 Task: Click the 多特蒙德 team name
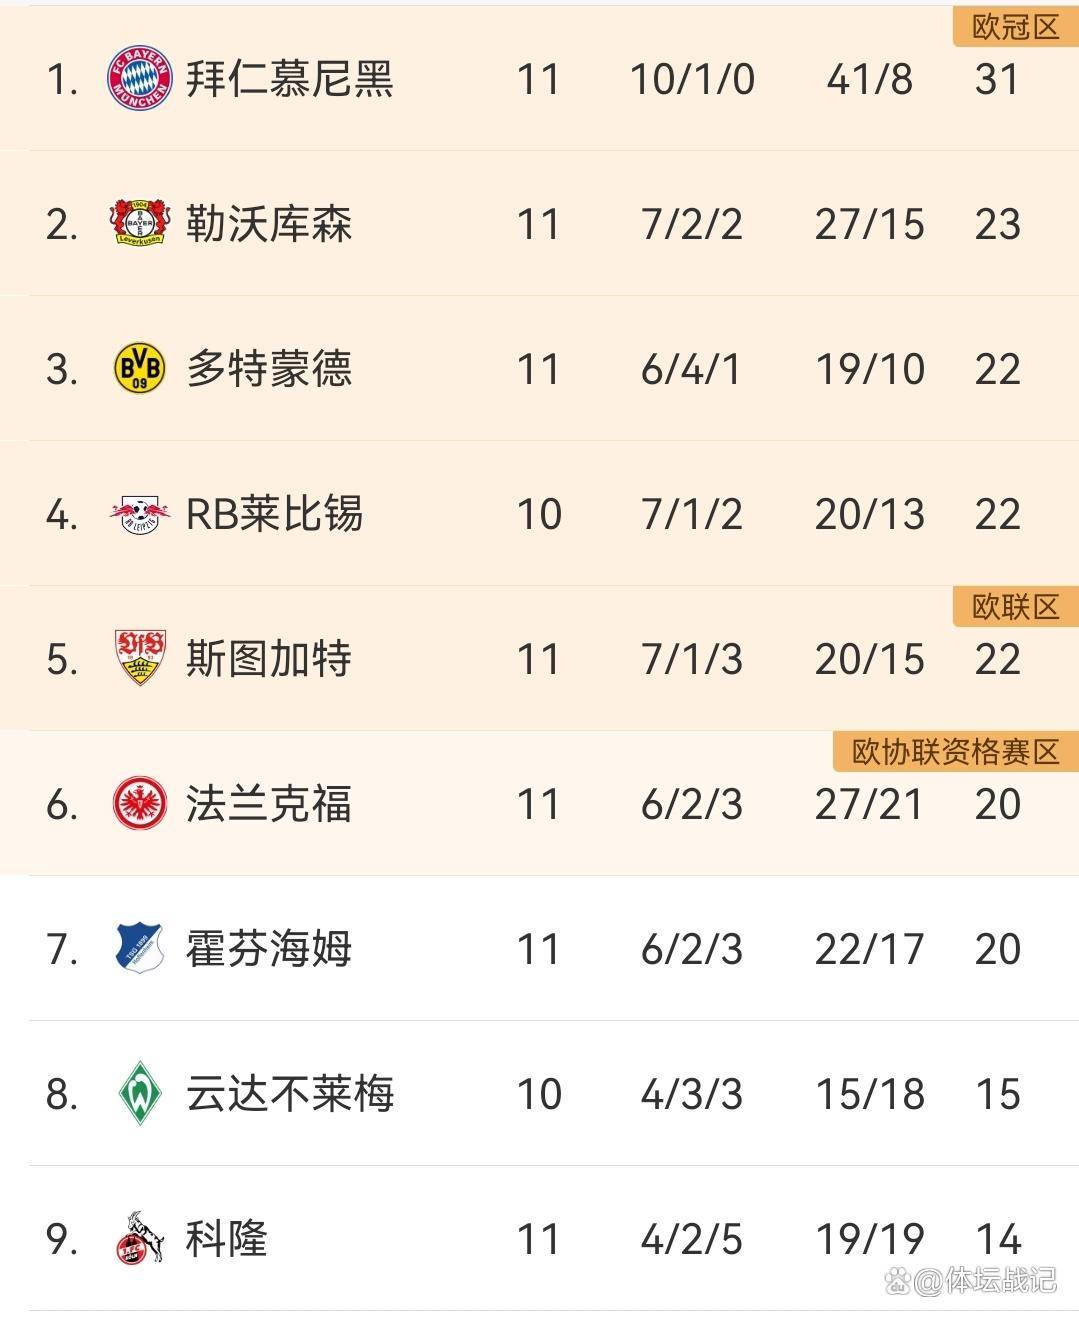point(268,369)
